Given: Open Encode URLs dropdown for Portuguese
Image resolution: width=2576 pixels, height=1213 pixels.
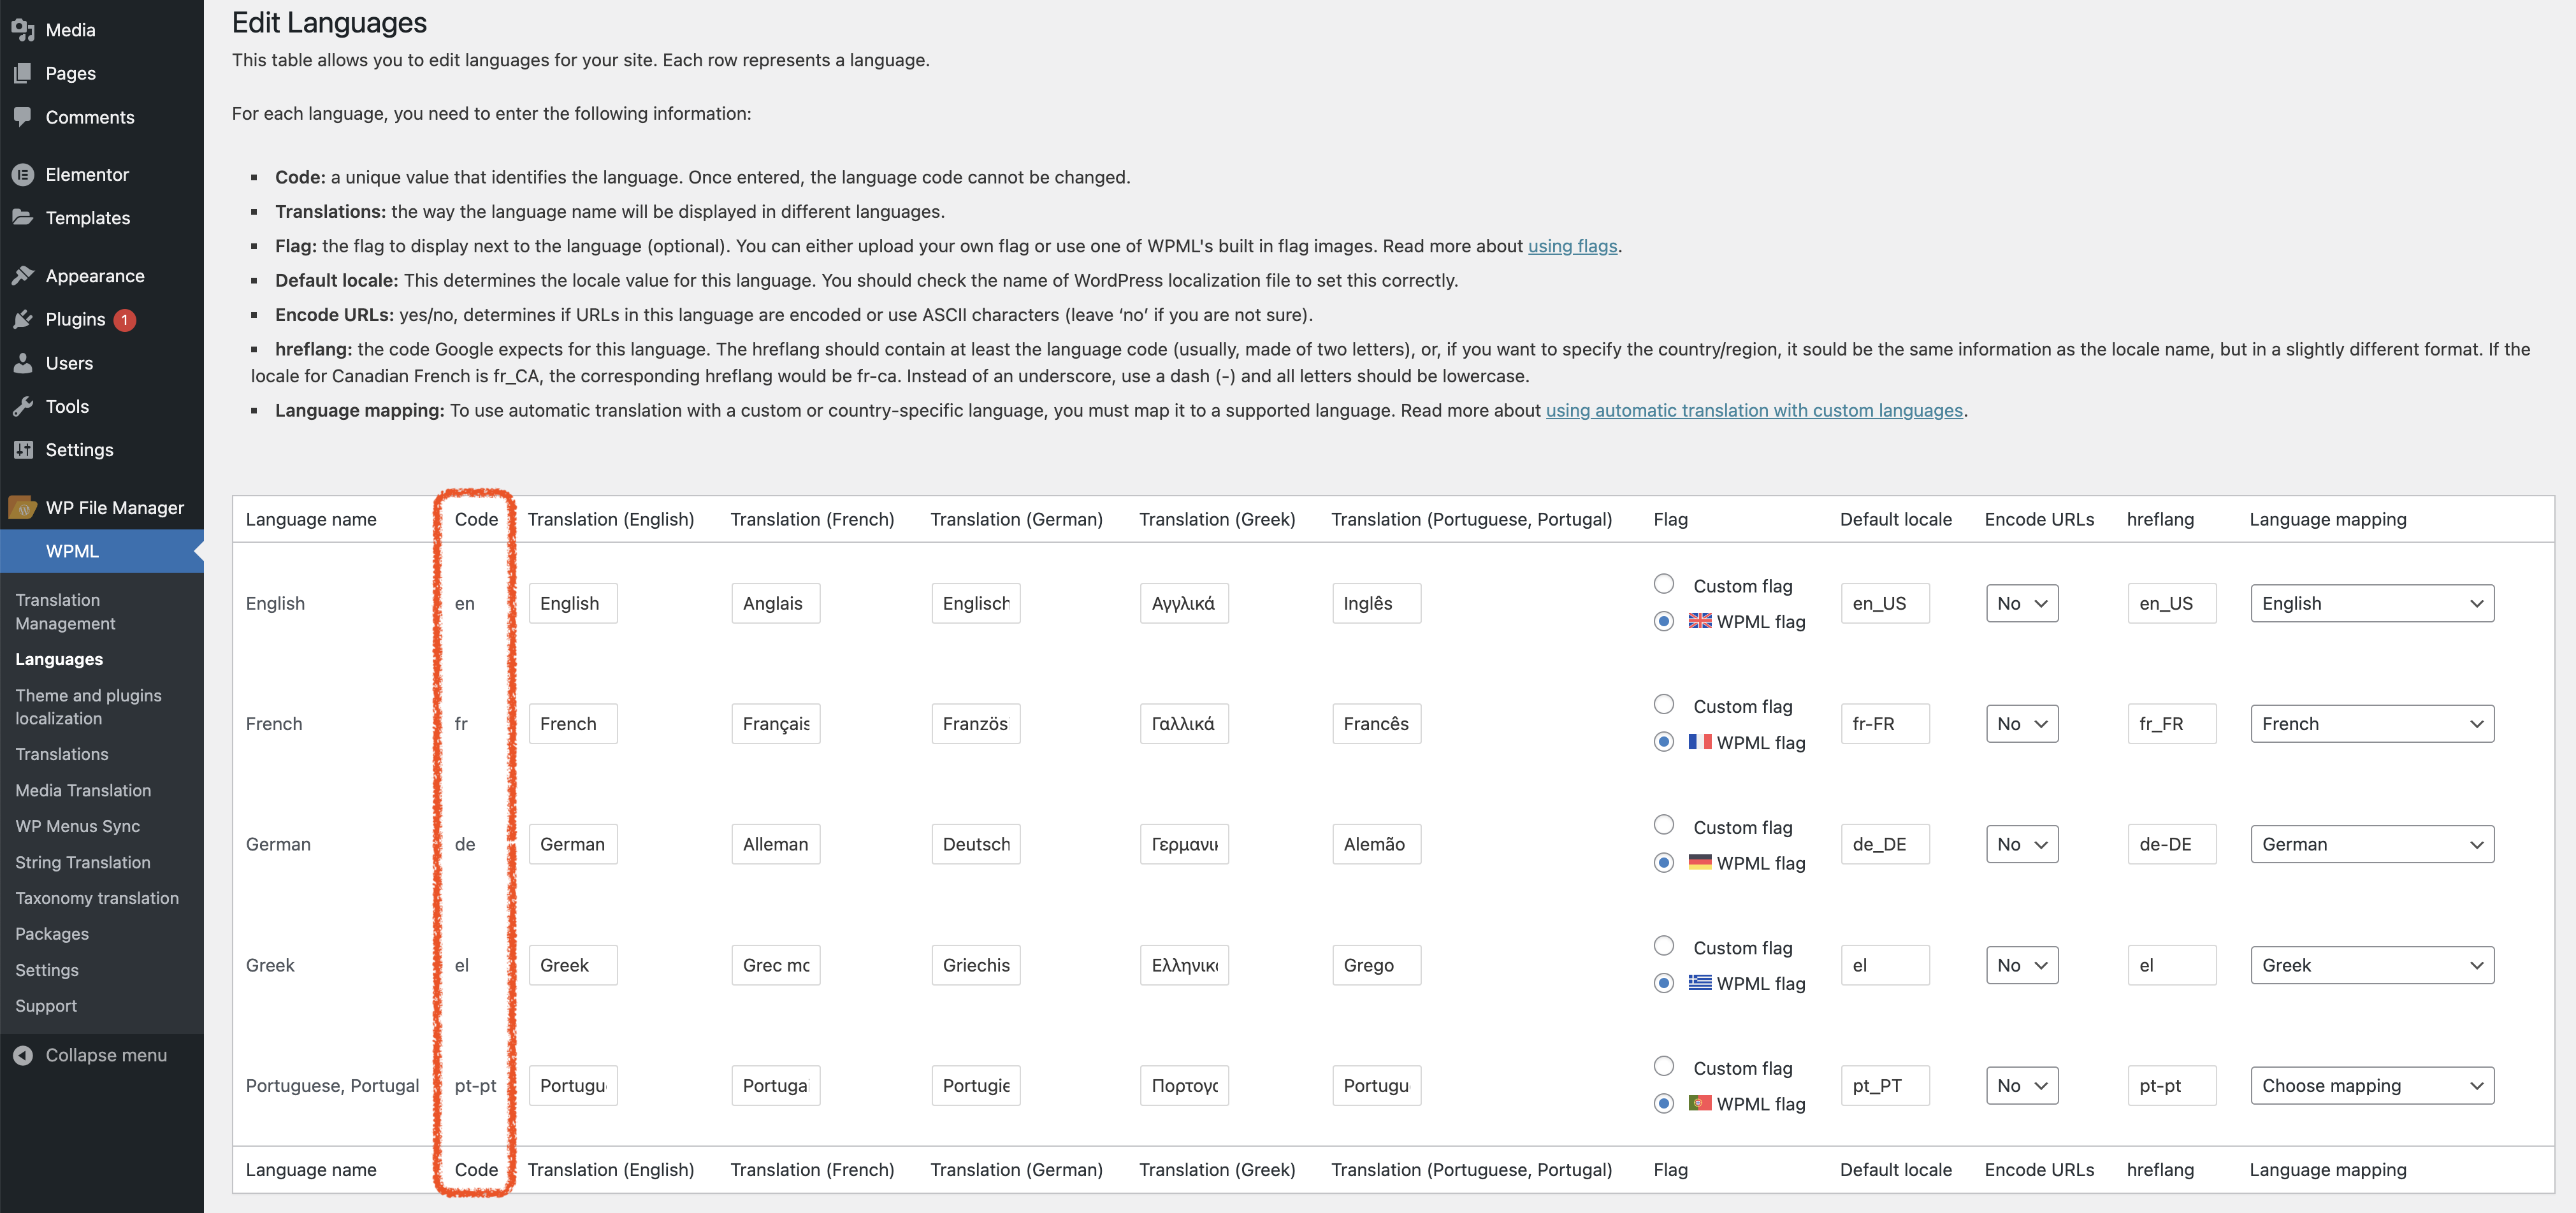Looking at the screenshot, I should [x=2022, y=1085].
